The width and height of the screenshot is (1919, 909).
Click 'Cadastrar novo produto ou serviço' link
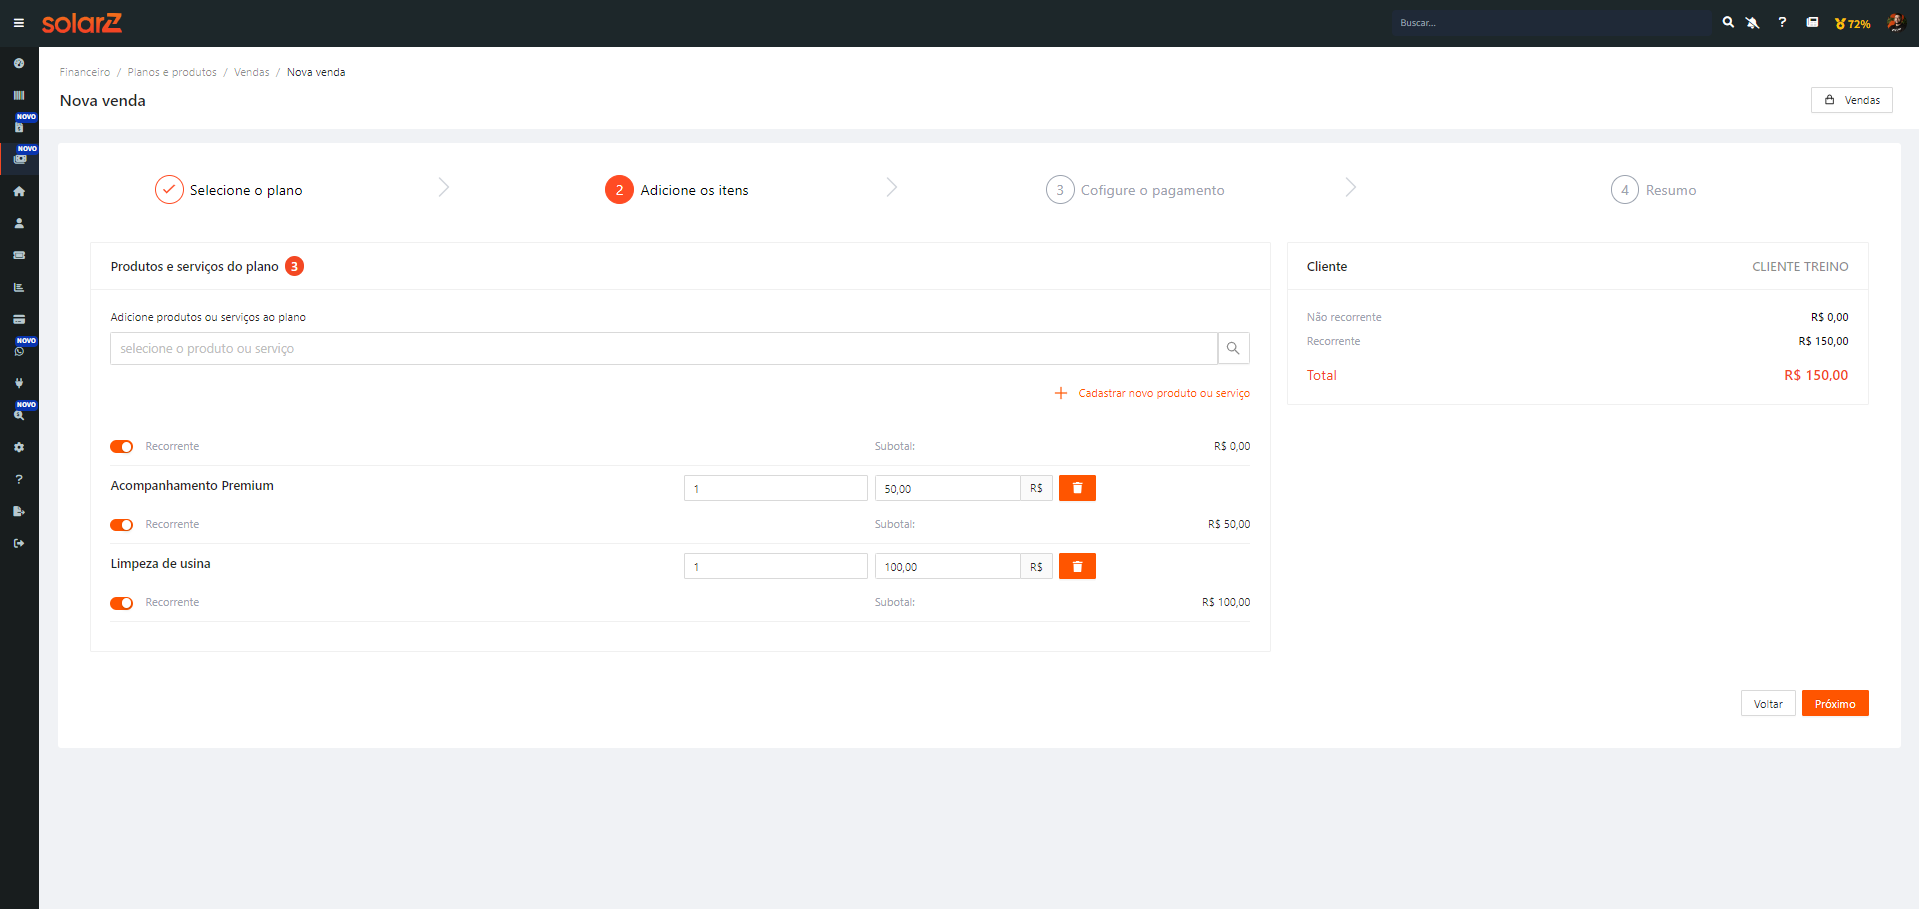click(1163, 393)
